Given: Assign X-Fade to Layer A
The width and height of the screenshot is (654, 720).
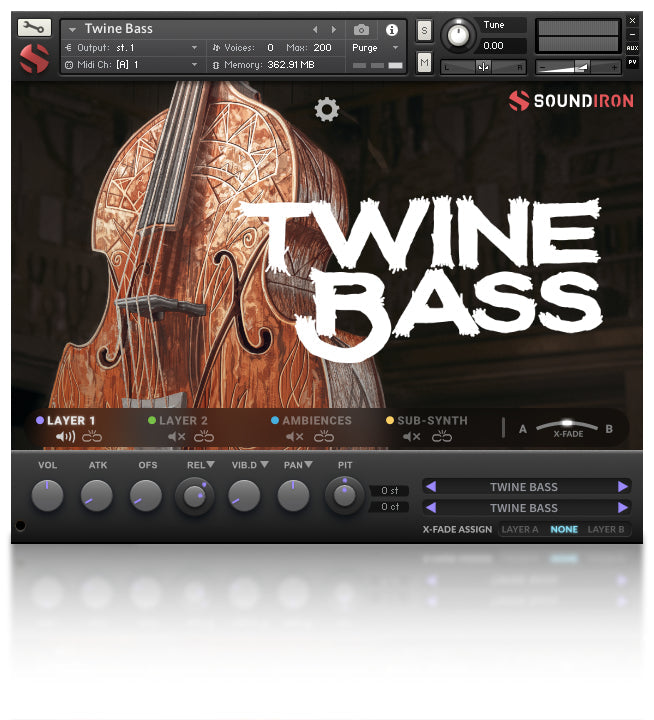Looking at the screenshot, I should pos(520,529).
